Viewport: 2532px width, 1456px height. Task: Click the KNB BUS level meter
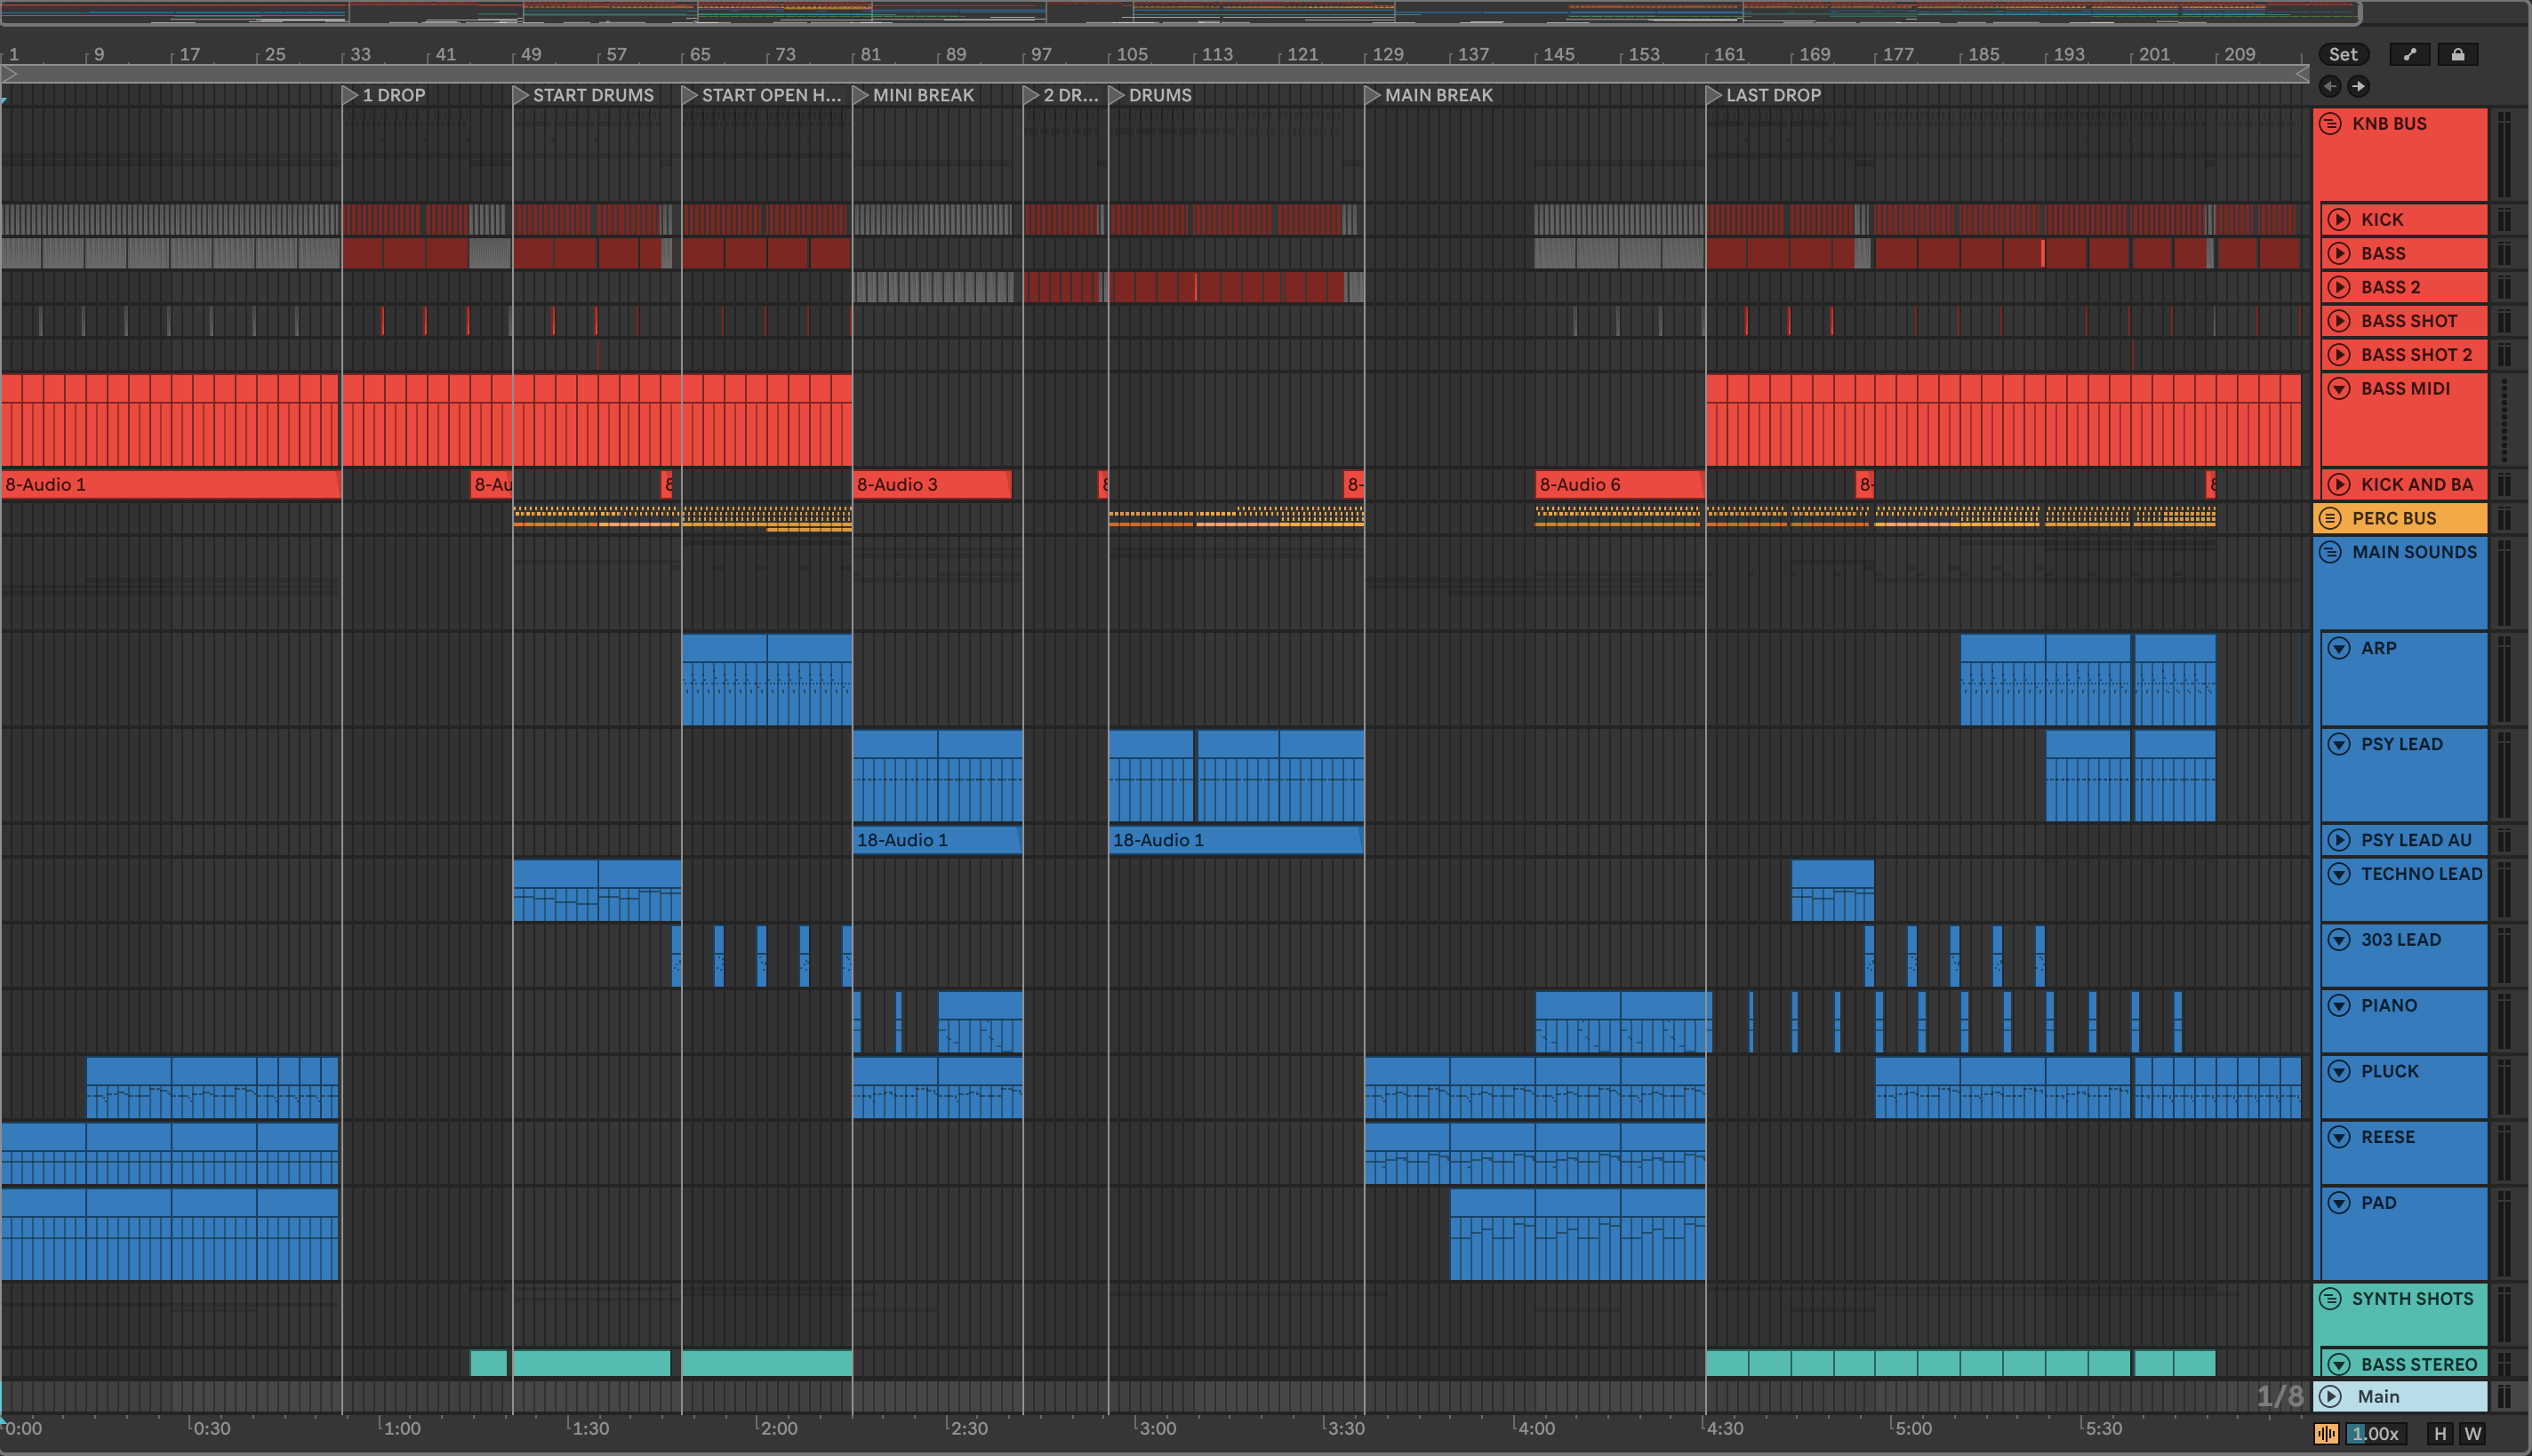(2504, 155)
